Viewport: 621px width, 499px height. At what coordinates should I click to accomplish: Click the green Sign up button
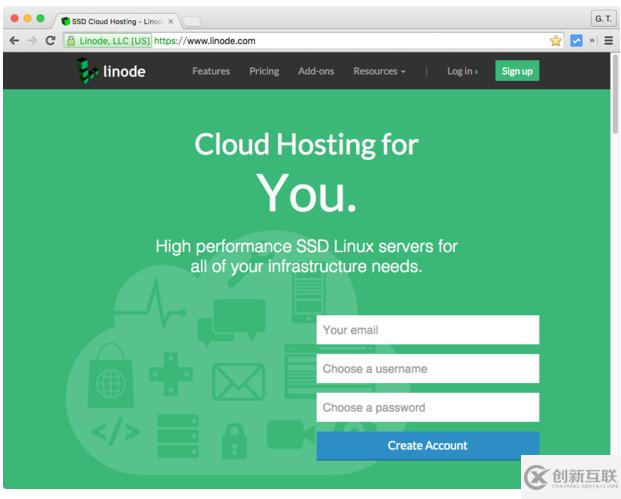click(x=517, y=71)
